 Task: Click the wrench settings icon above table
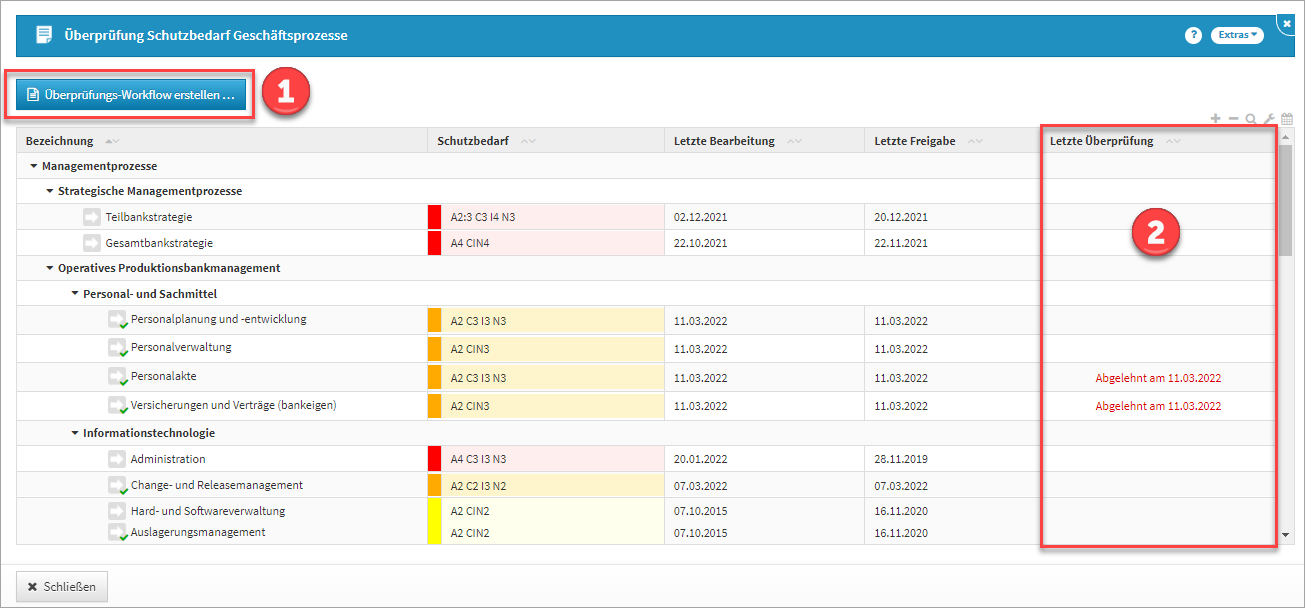[x=1269, y=118]
